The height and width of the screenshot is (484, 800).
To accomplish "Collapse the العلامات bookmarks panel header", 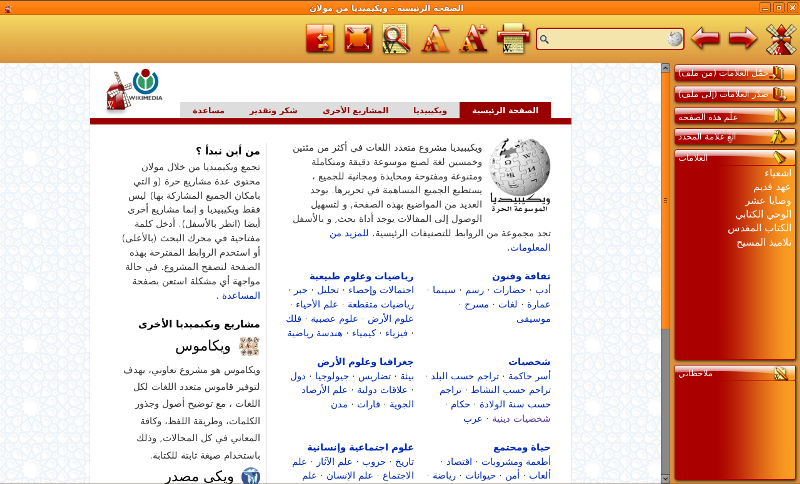I will [734, 157].
